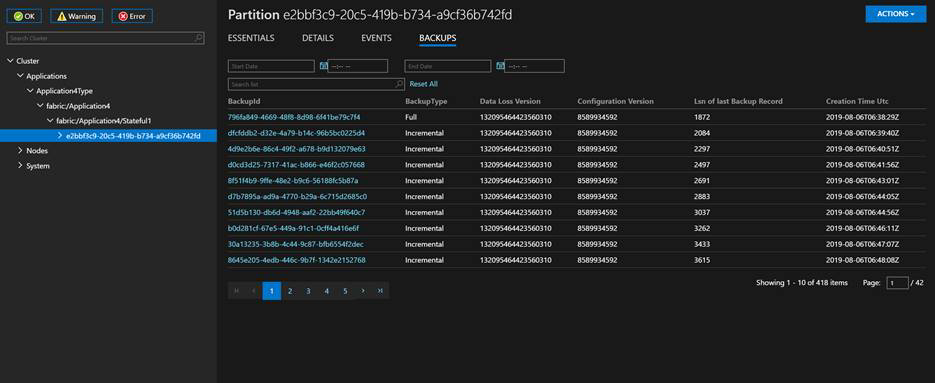Expand the Nodes tree node

(21, 150)
